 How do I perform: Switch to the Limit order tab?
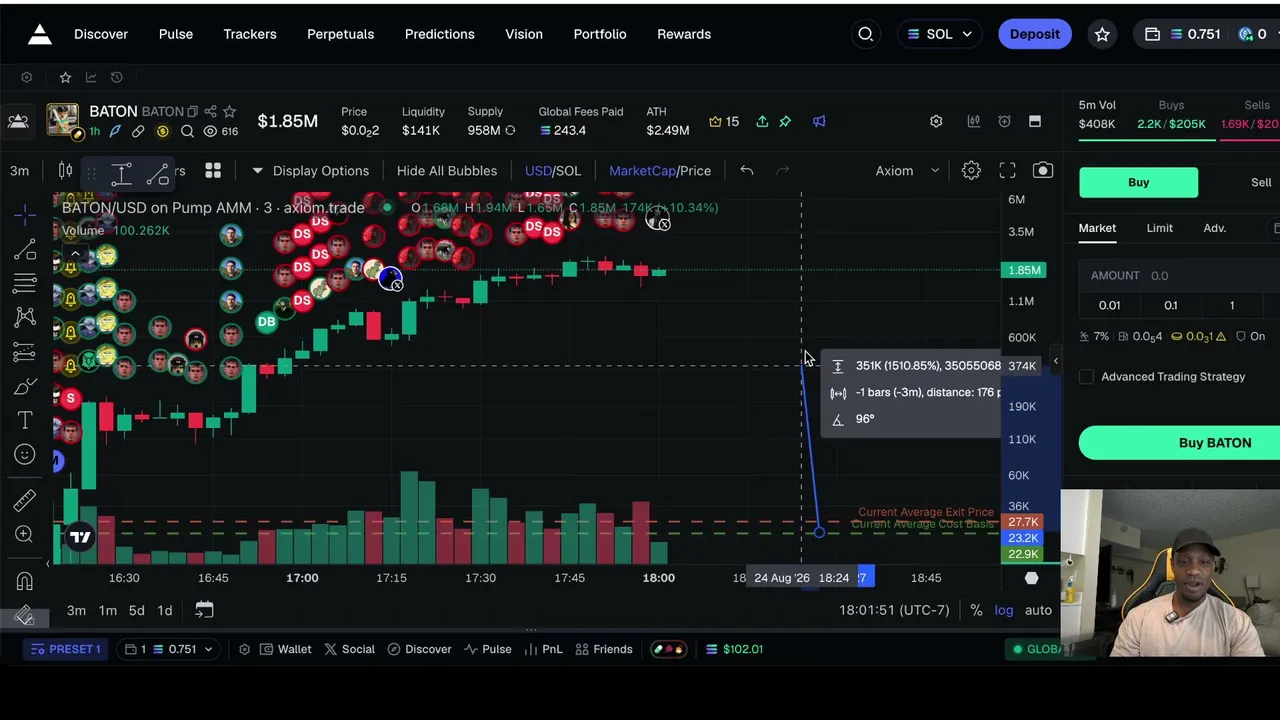(x=1160, y=228)
